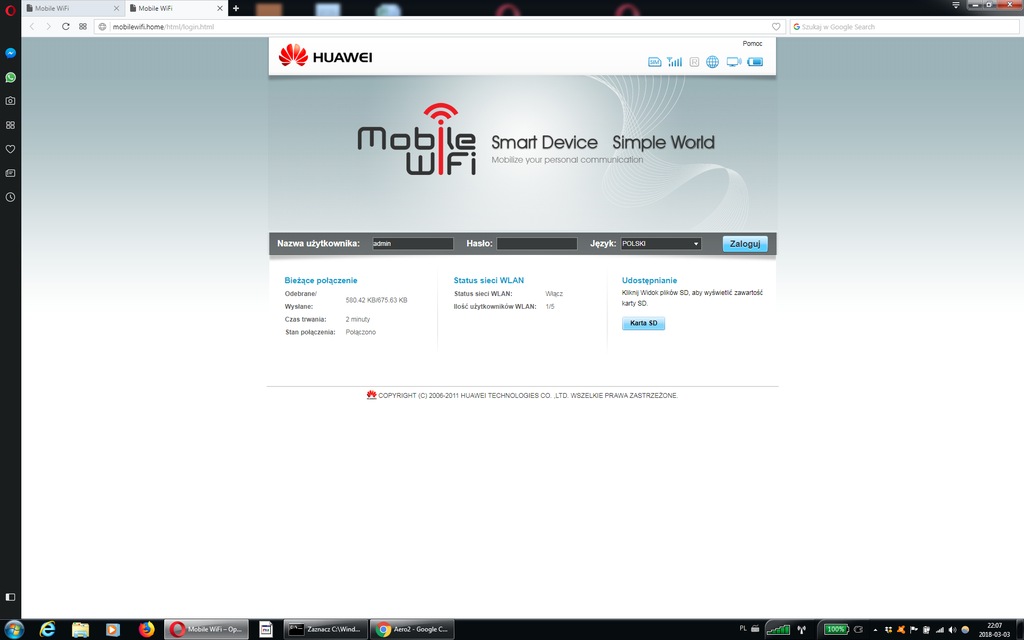Click the 2 minuty duration value
Screen dimensions: 1024x640
[x=357, y=319]
